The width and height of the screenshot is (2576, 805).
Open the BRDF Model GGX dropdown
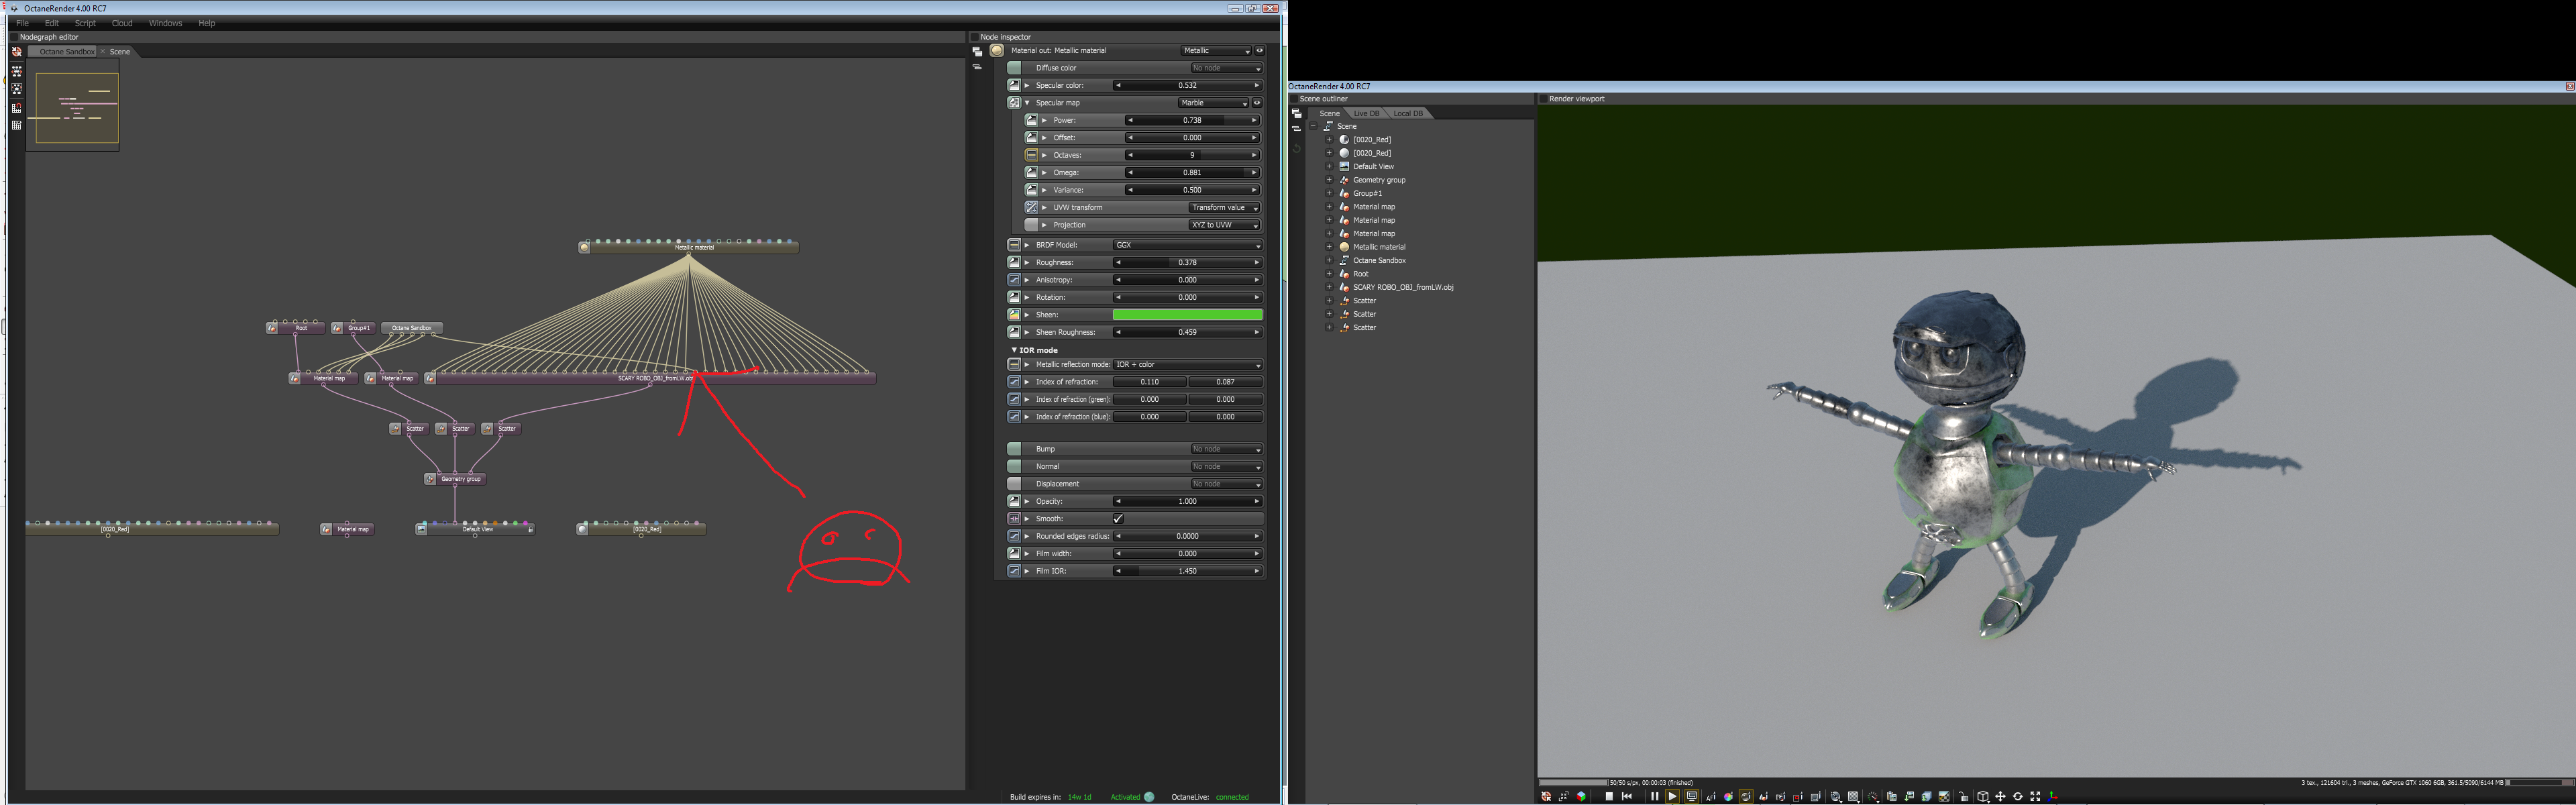(x=1187, y=245)
